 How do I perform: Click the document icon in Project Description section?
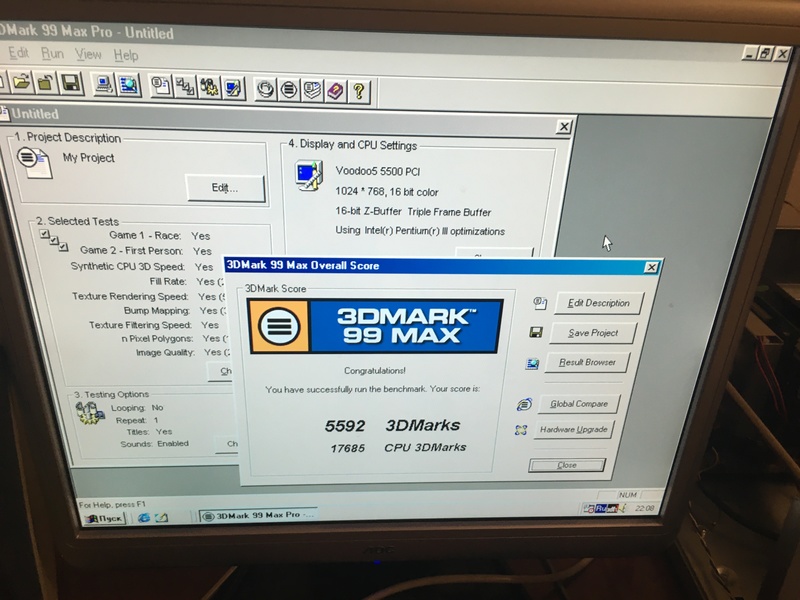pyautogui.click(x=34, y=162)
